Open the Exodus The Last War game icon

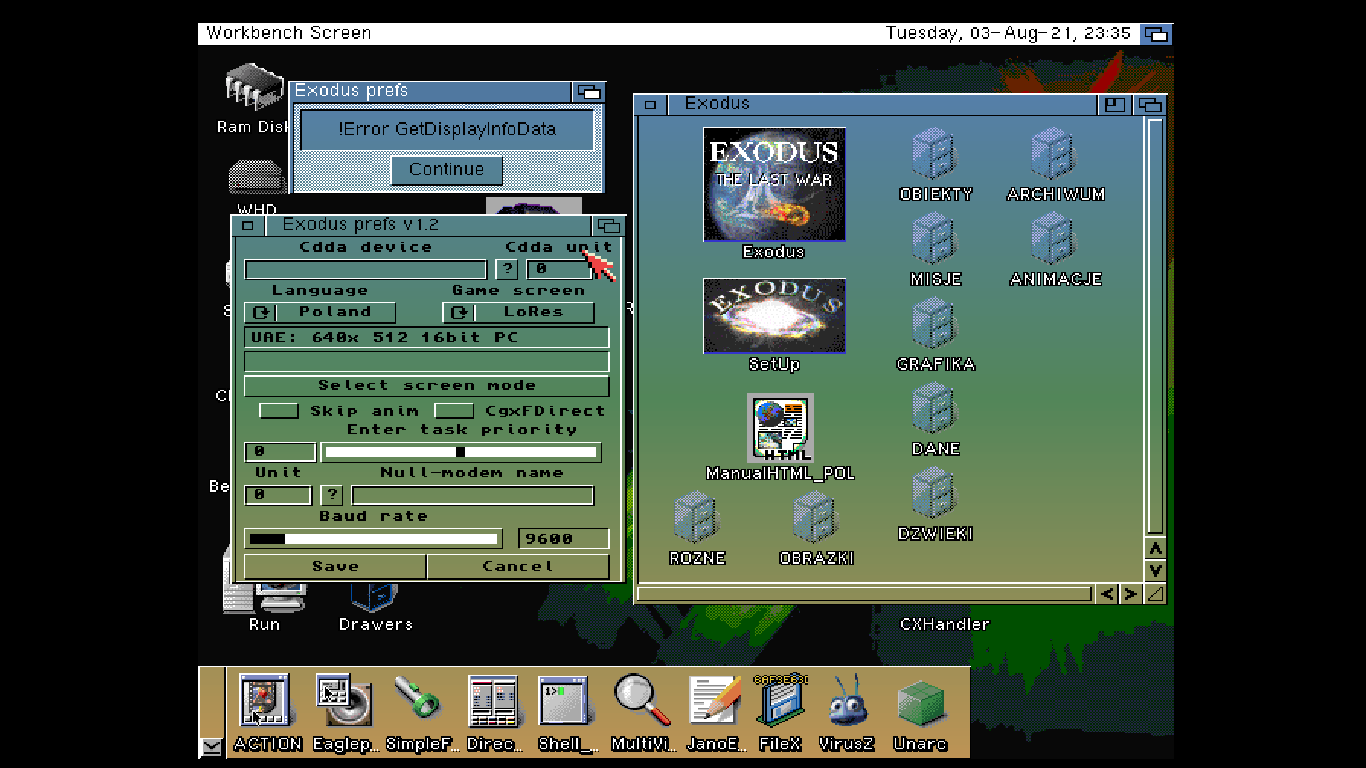(774, 184)
